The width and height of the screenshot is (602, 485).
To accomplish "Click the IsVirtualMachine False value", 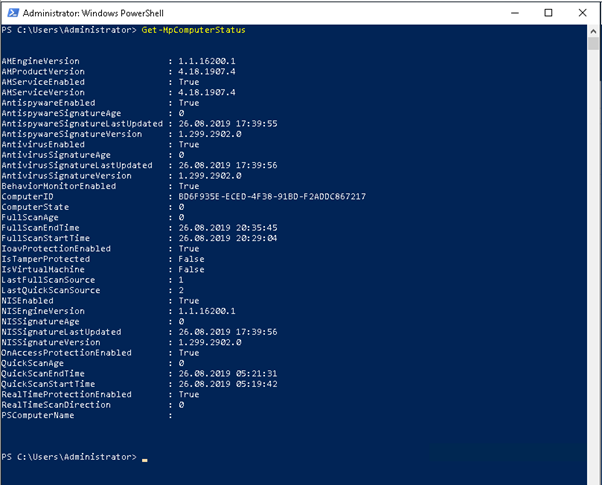I will [x=189, y=269].
